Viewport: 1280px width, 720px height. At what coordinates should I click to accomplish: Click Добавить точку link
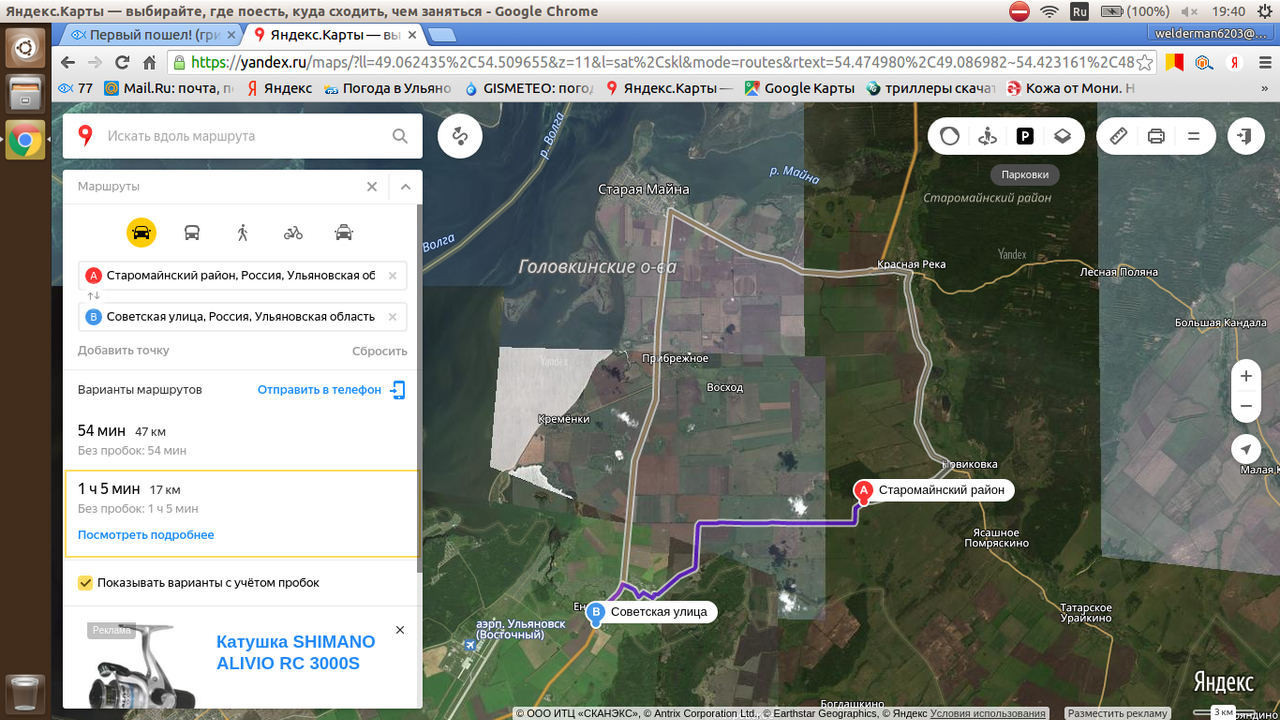[124, 351]
